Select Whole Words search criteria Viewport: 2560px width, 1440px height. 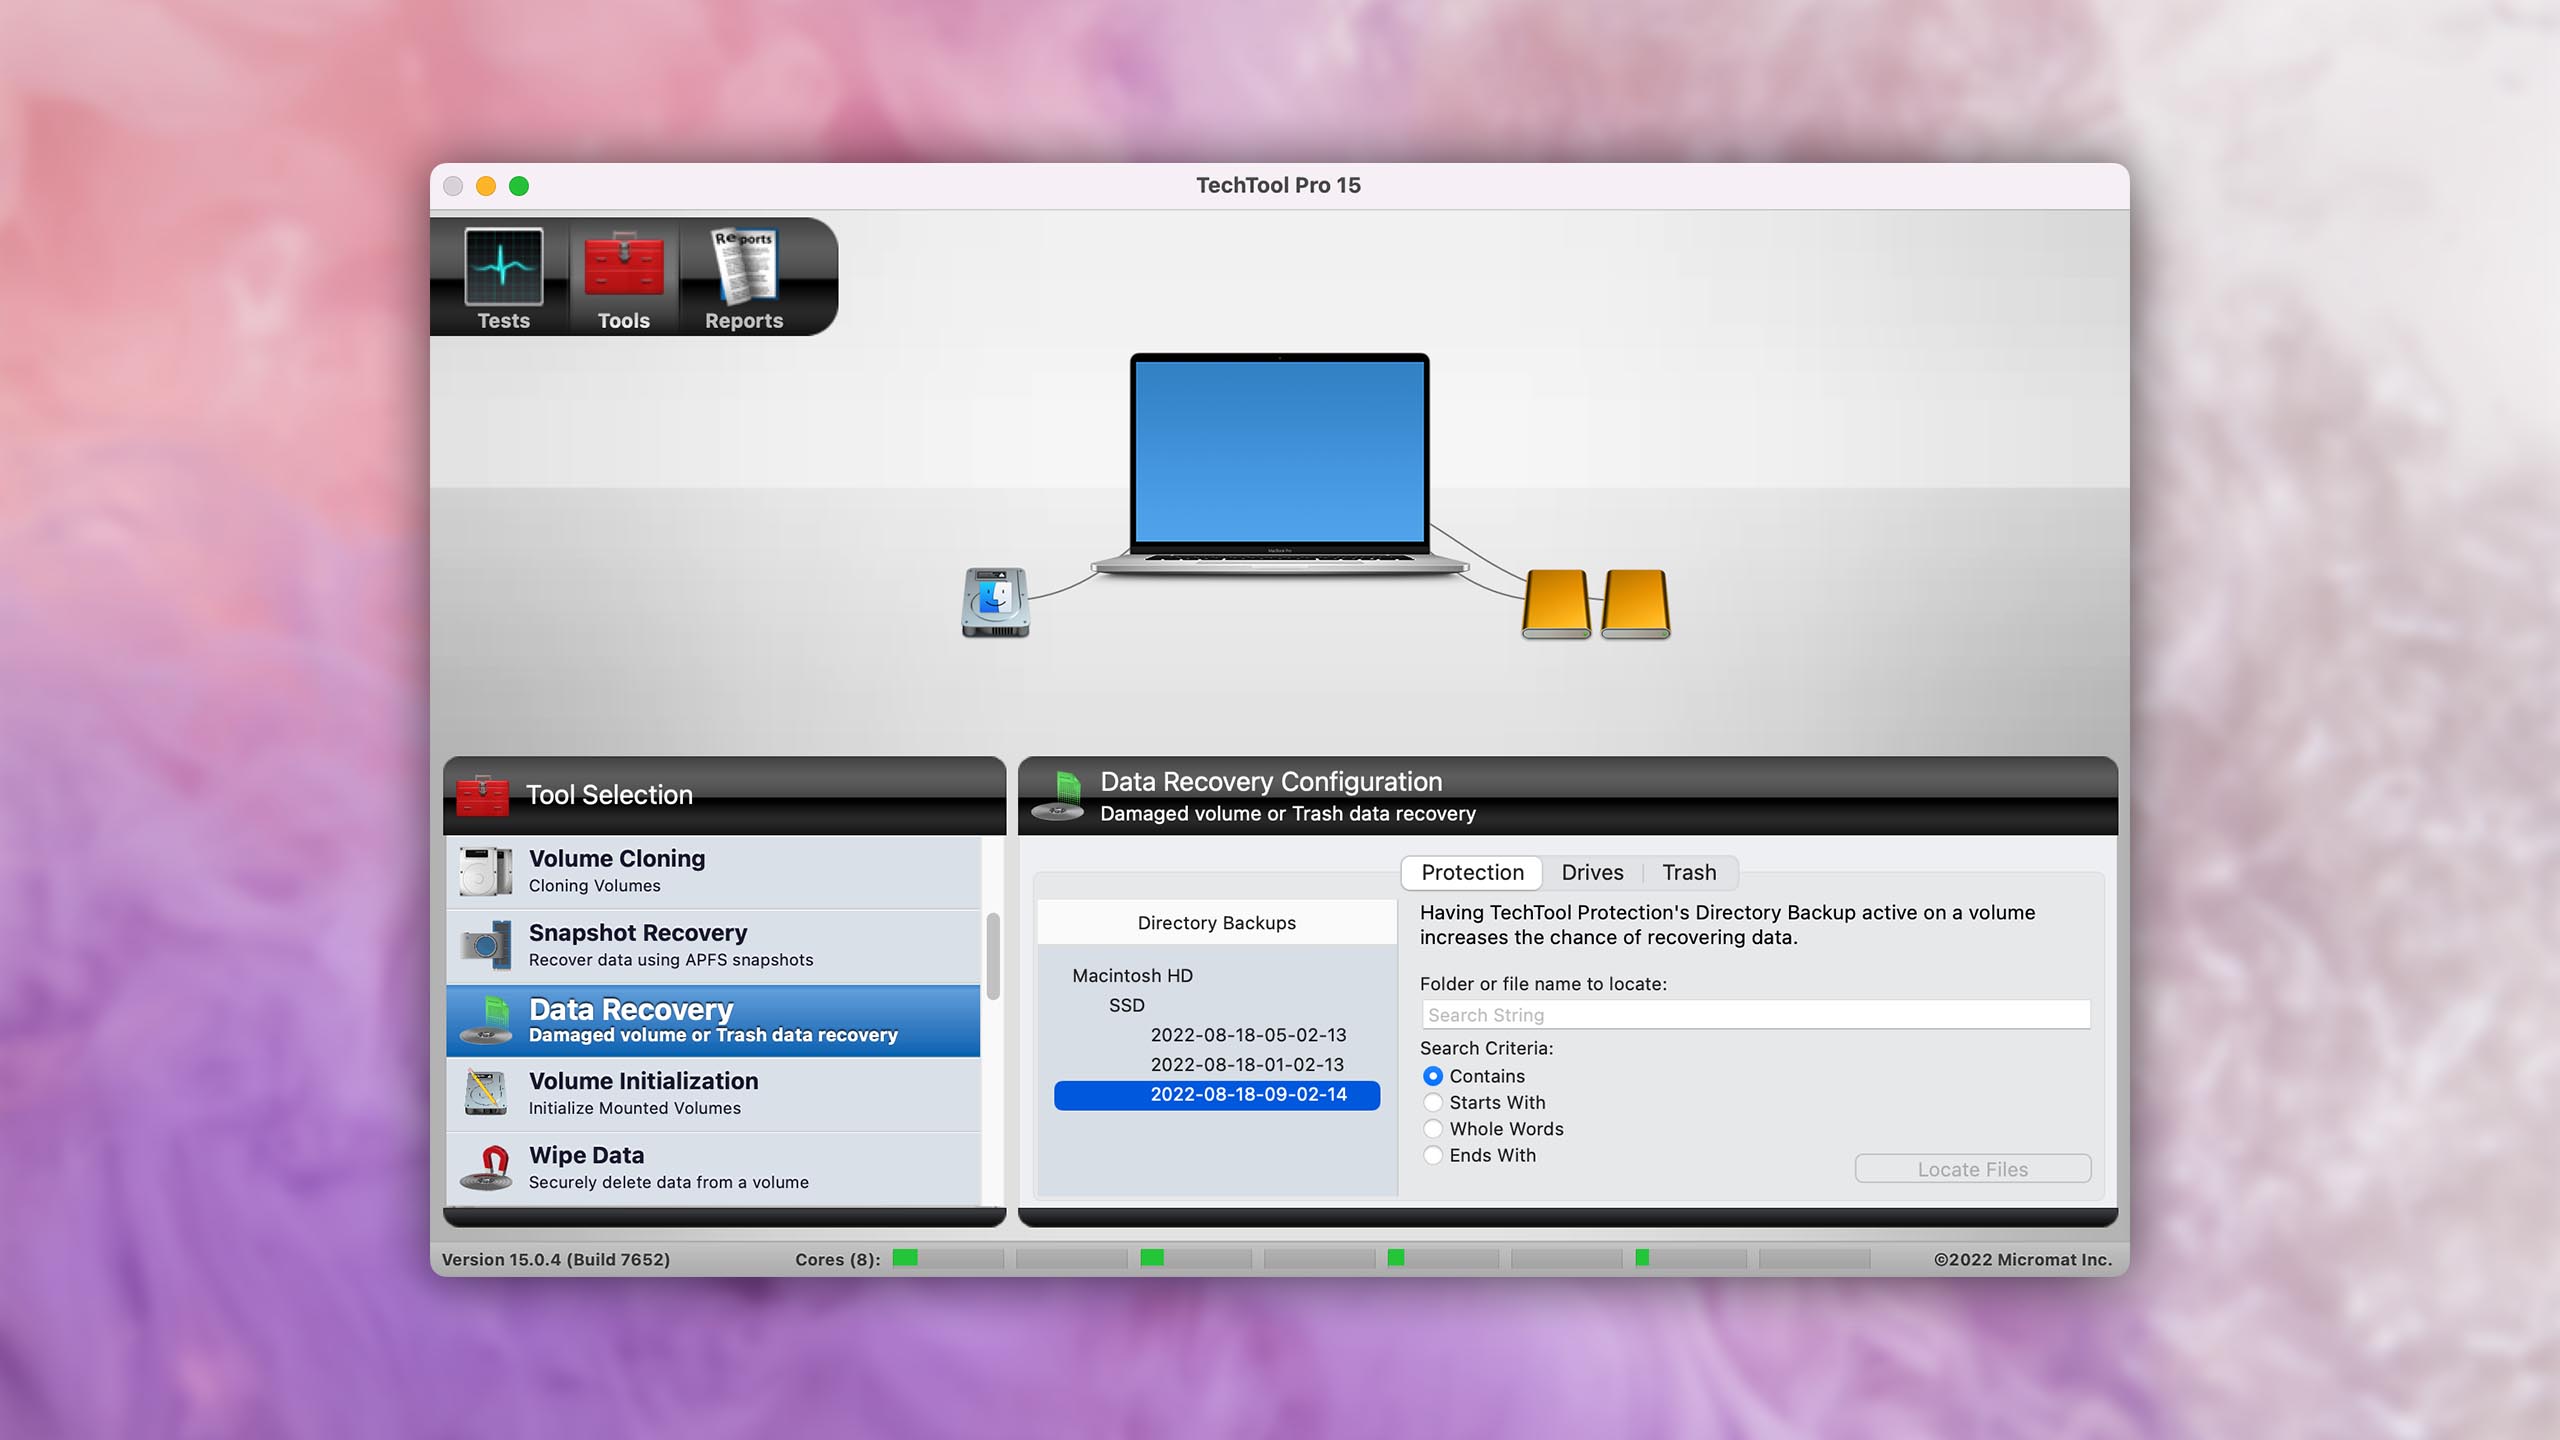(x=1433, y=1128)
